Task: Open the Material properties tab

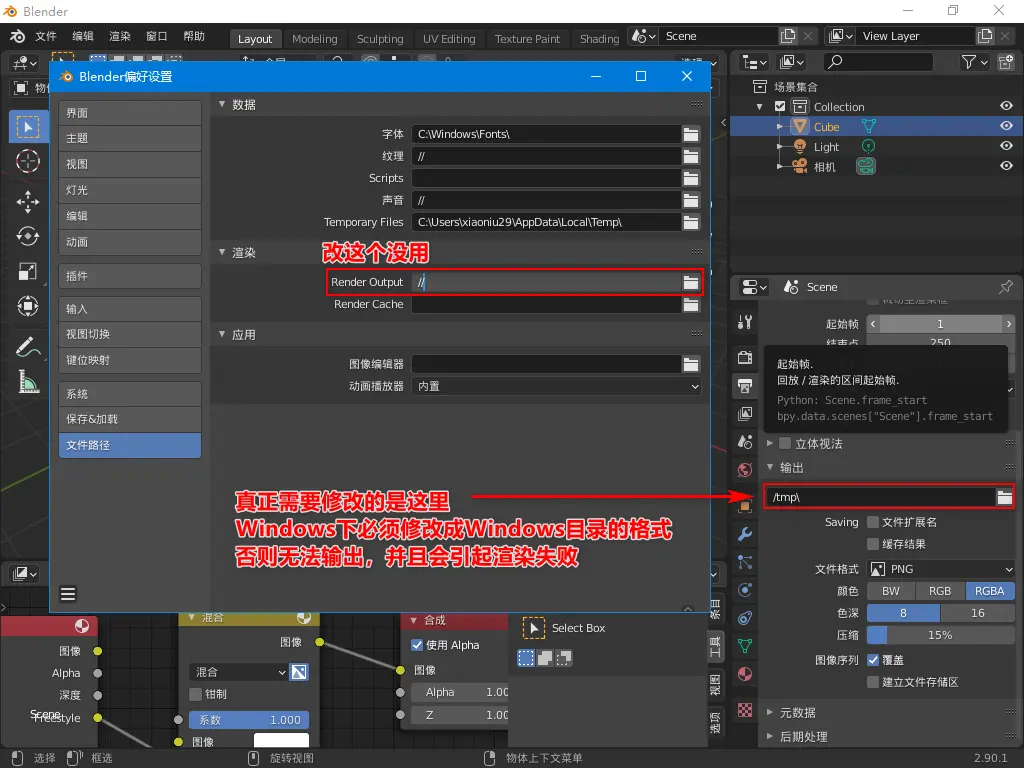Action: point(745,675)
